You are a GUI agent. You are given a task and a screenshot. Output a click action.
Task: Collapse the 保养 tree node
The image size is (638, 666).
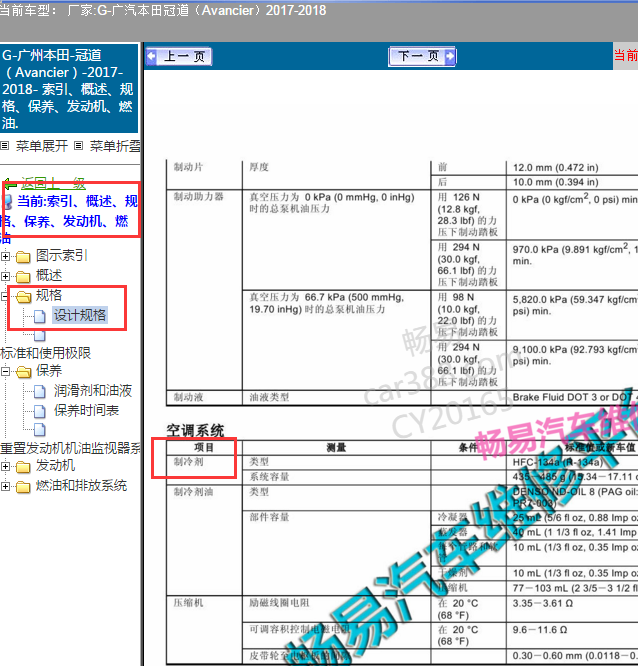[6, 372]
